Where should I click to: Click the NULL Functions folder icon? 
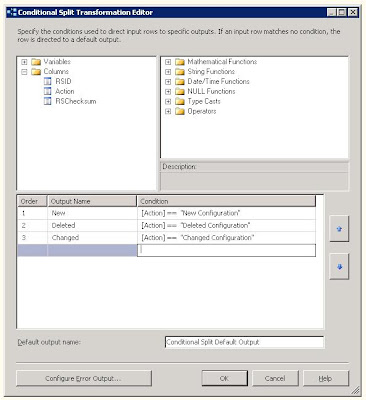180,91
